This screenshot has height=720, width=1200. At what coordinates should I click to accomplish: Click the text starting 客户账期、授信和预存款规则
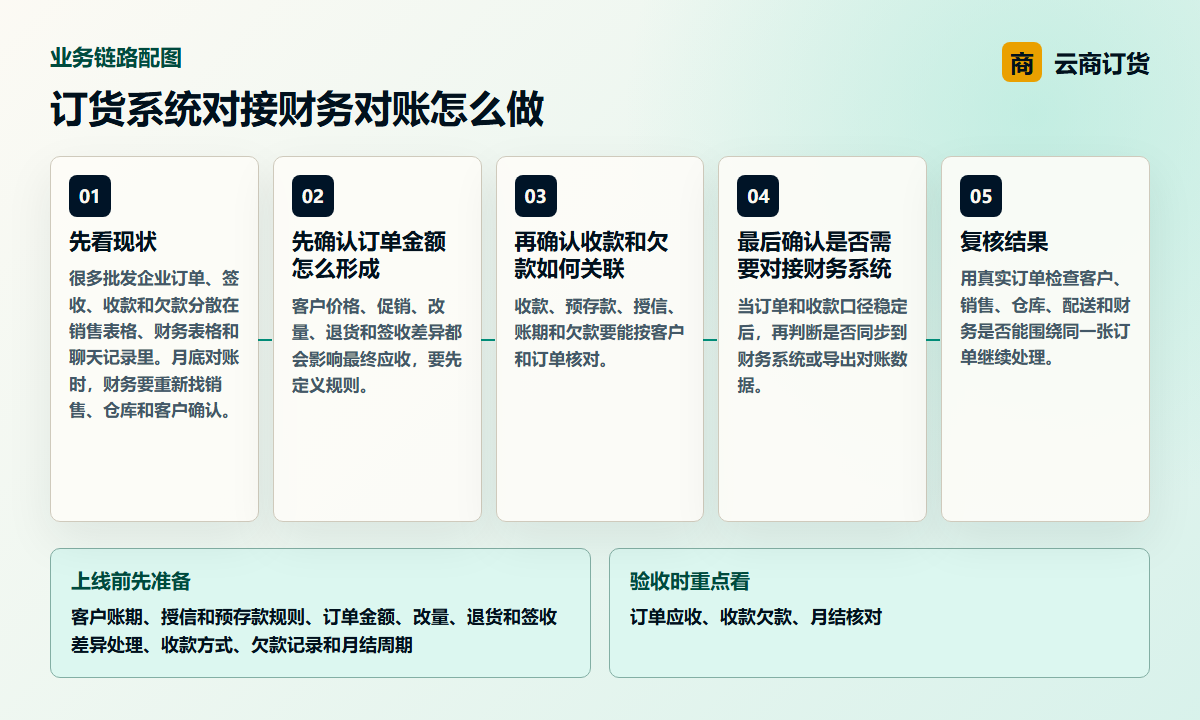314,631
